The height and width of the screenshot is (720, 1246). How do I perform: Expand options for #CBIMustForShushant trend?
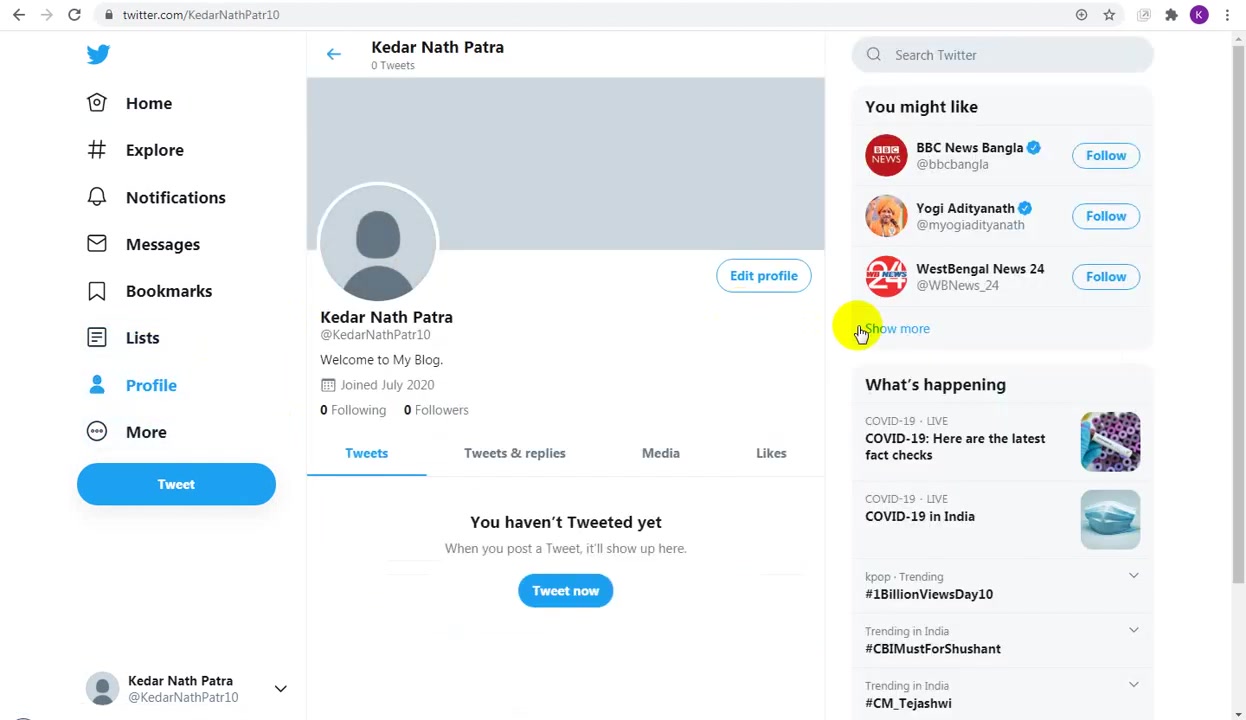click(x=1134, y=630)
